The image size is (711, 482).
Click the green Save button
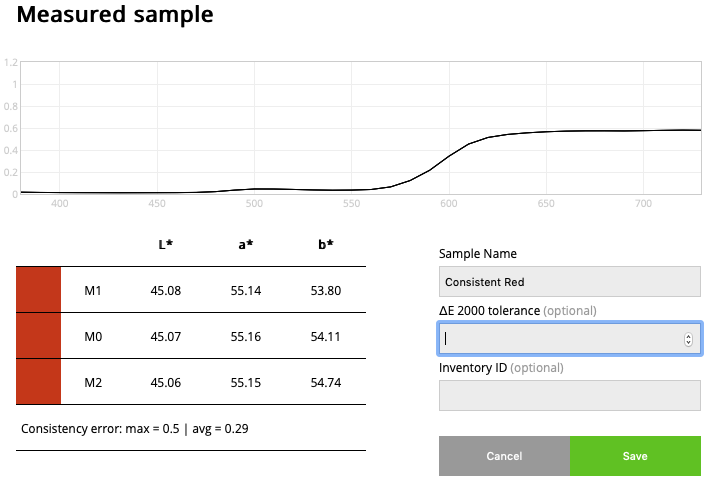click(x=635, y=456)
